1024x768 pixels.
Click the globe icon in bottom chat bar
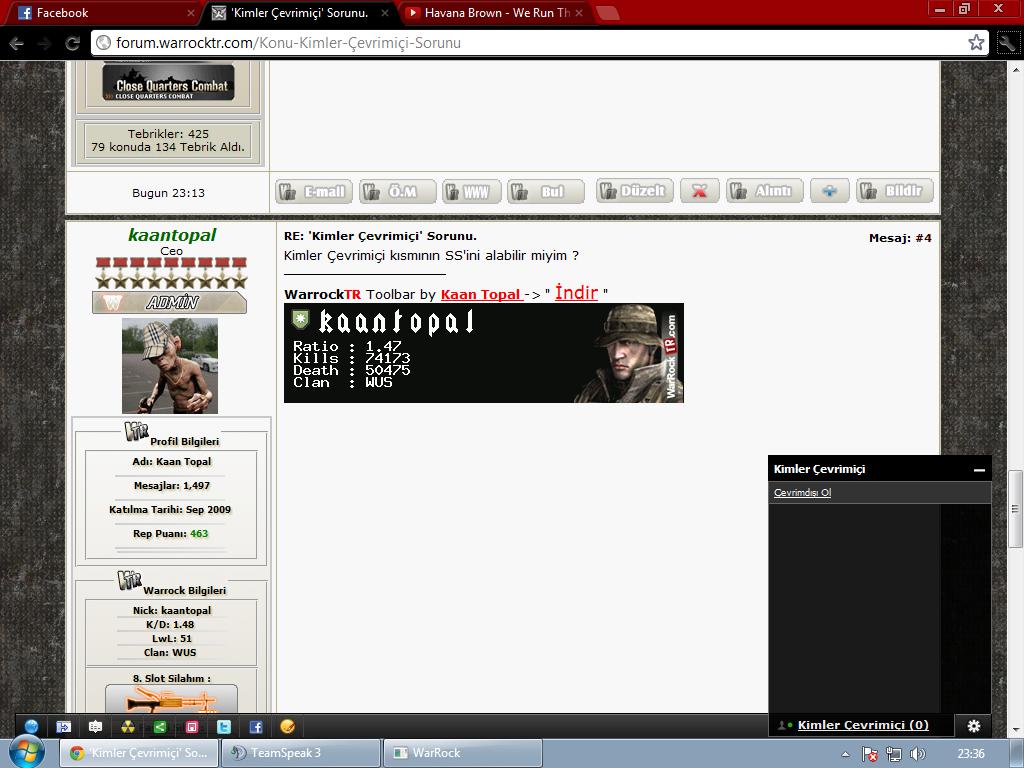tap(32, 727)
